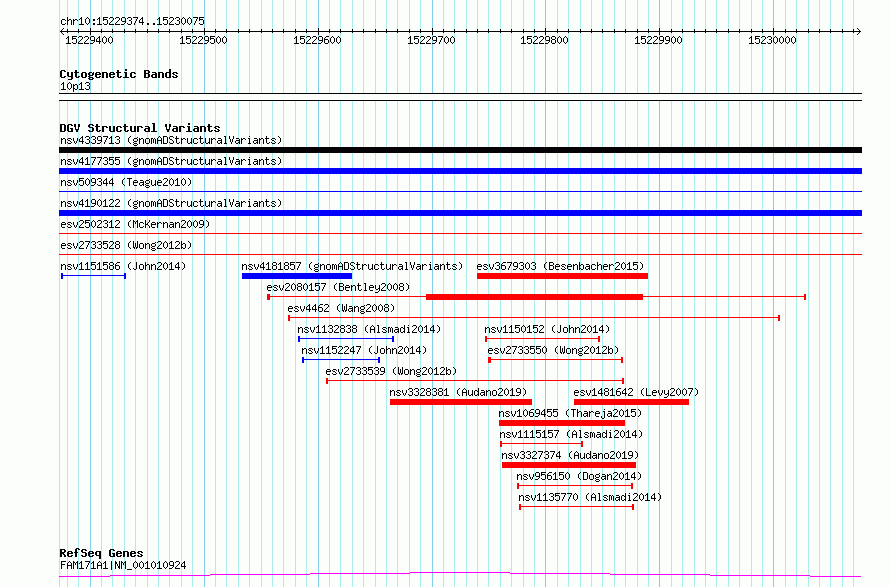Click the blue nsv1152247 variant span
890x587 pixels.
click(x=341, y=360)
